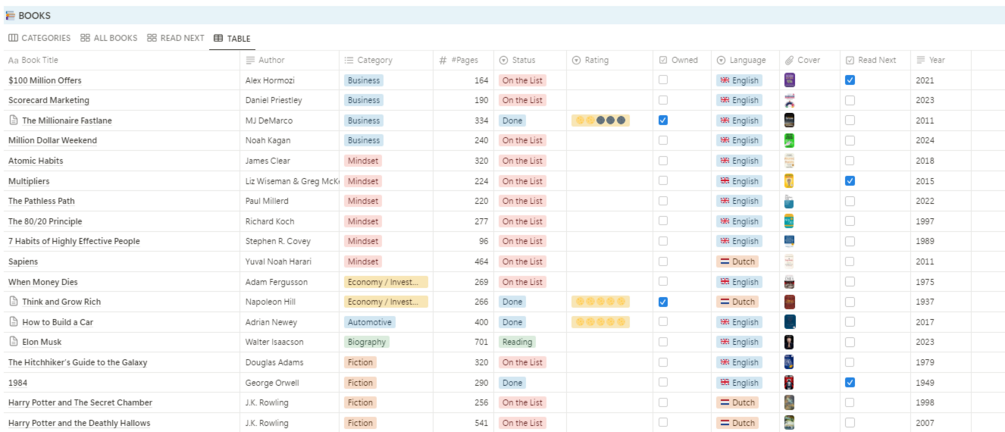Uncheck Read Next for 1984
This screenshot has height=432, width=1005.
click(850, 383)
